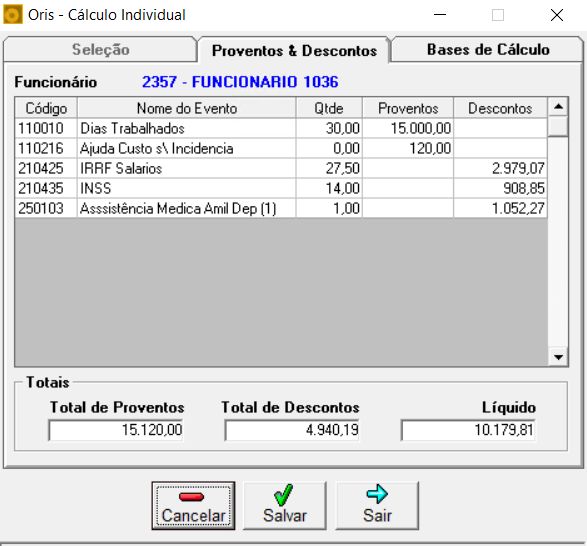The width and height of the screenshot is (587, 546).
Task: Click Qtde cell 30,00
Action: [x=329, y=128]
